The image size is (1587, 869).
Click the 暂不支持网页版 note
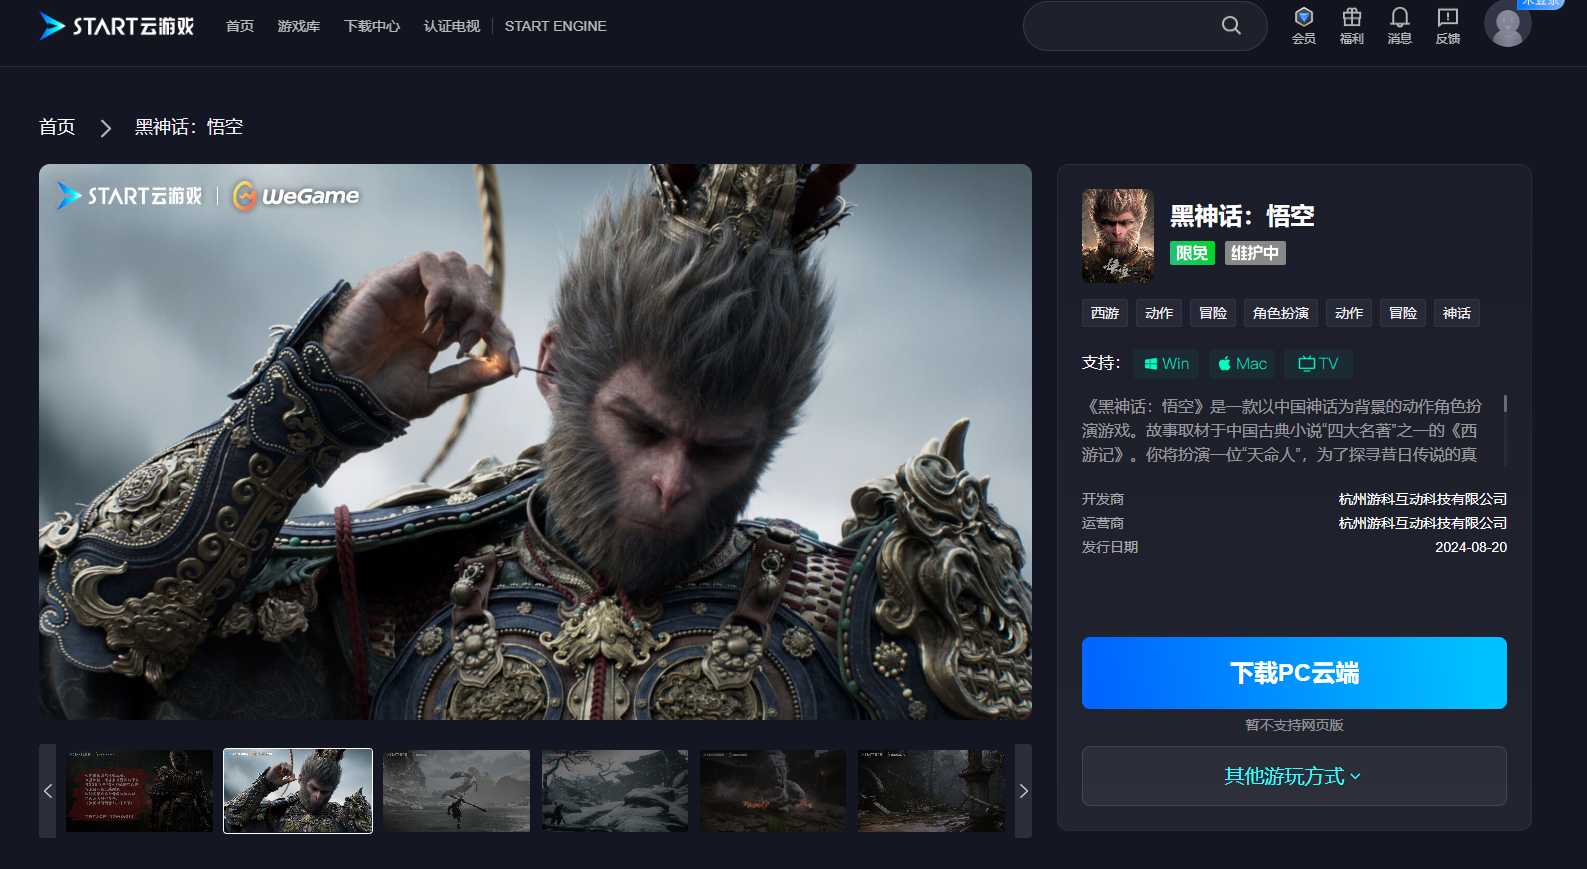pos(1294,725)
